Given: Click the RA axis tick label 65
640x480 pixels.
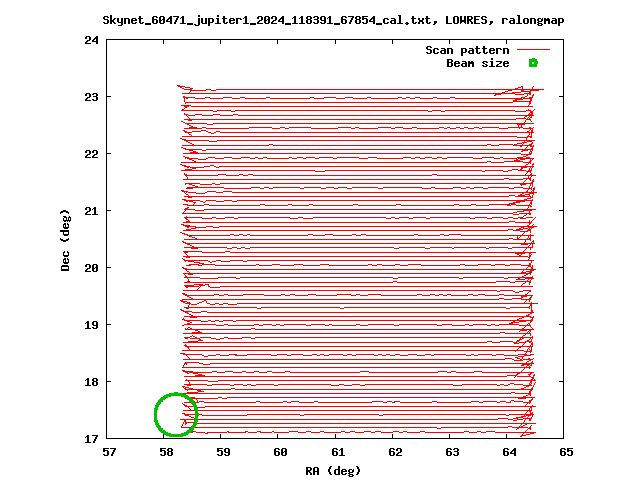Looking at the screenshot, I should [567, 452].
